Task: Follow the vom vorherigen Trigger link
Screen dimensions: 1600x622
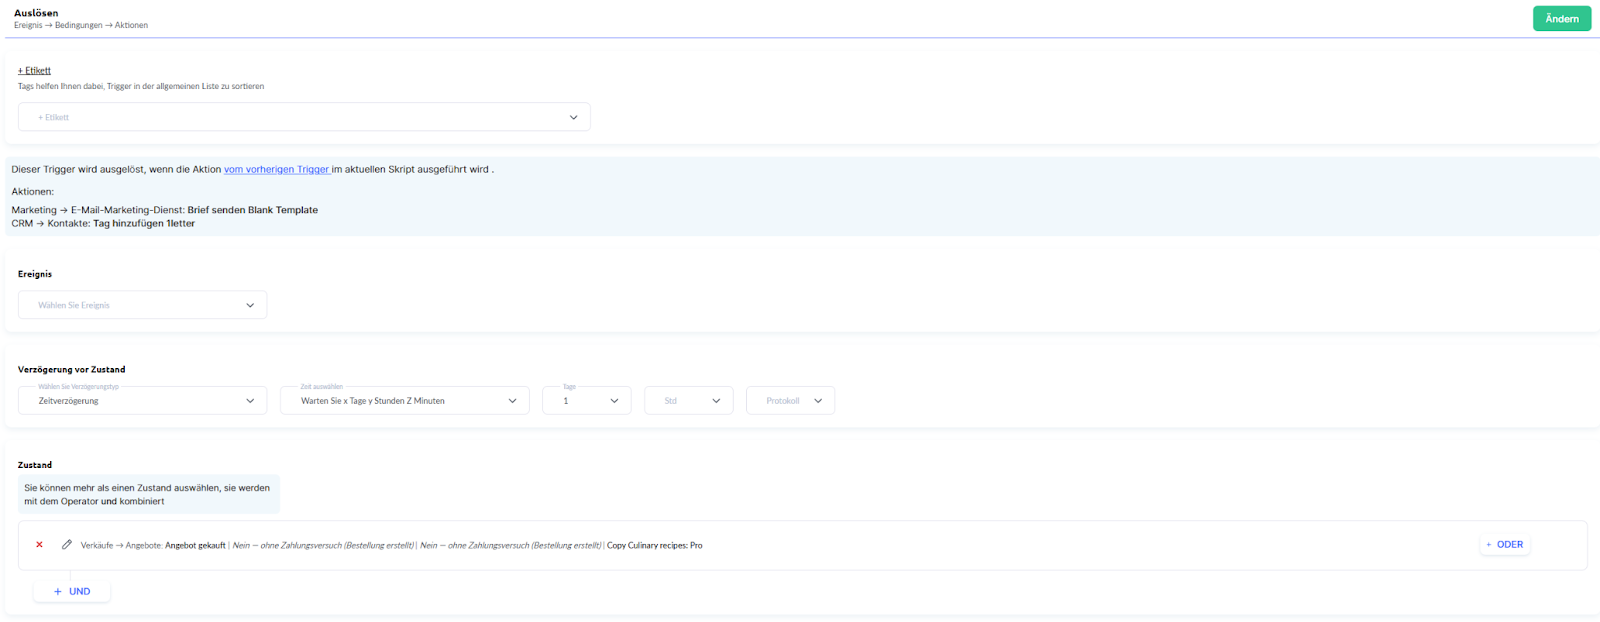Action: tap(276, 170)
